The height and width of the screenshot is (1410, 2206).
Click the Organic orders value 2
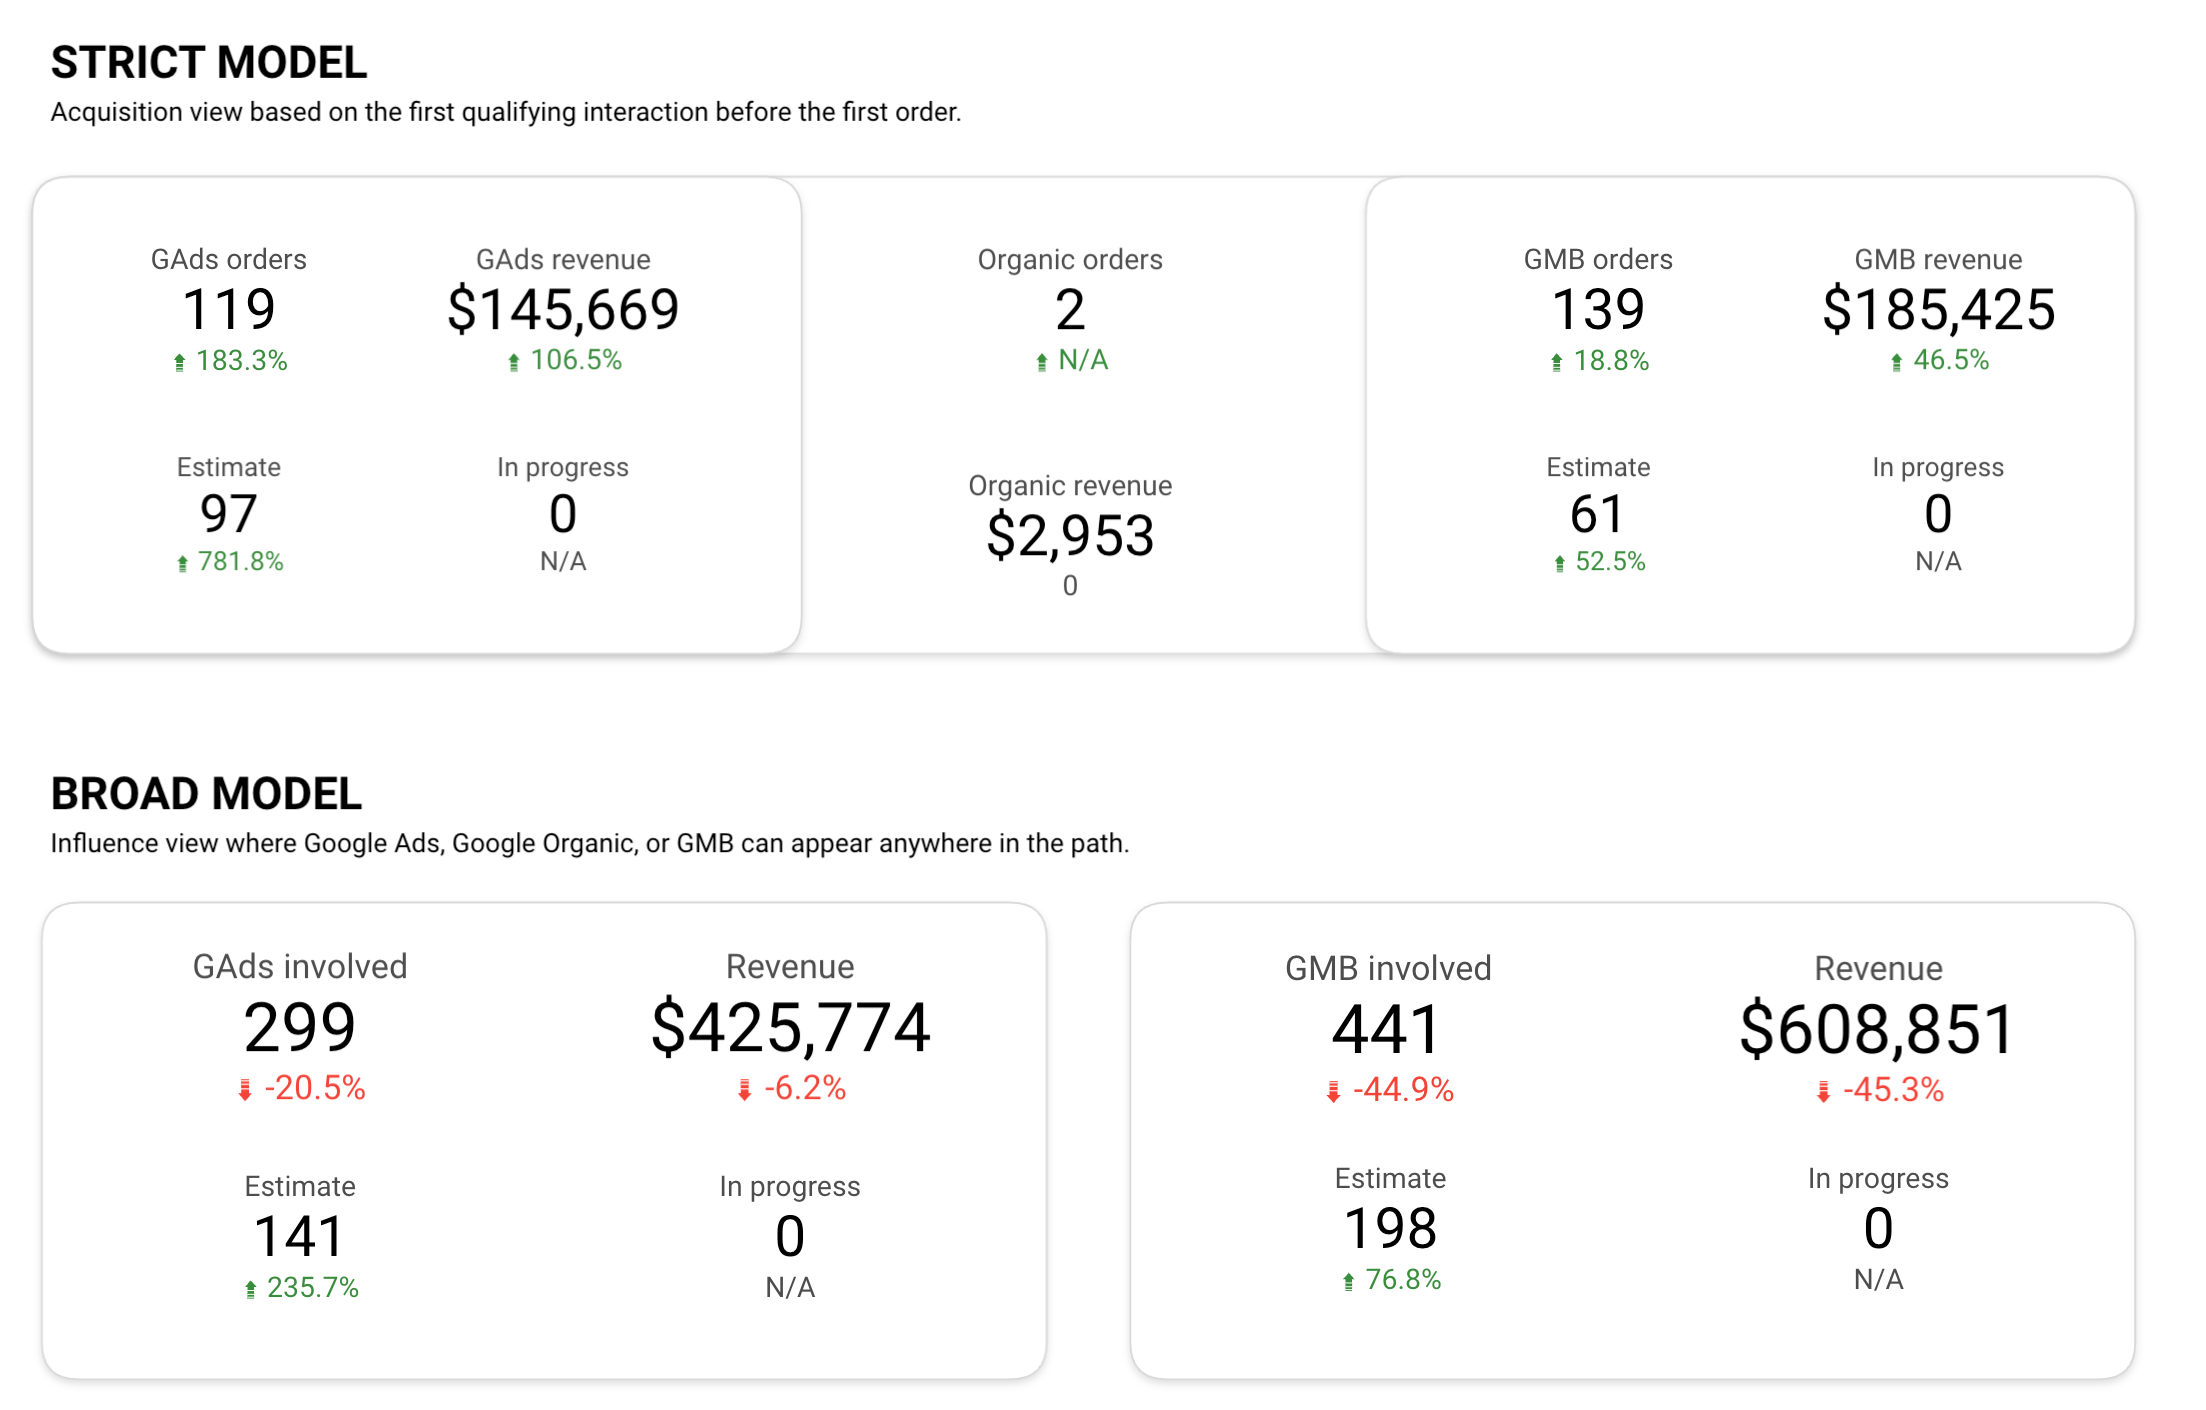pos(1070,310)
